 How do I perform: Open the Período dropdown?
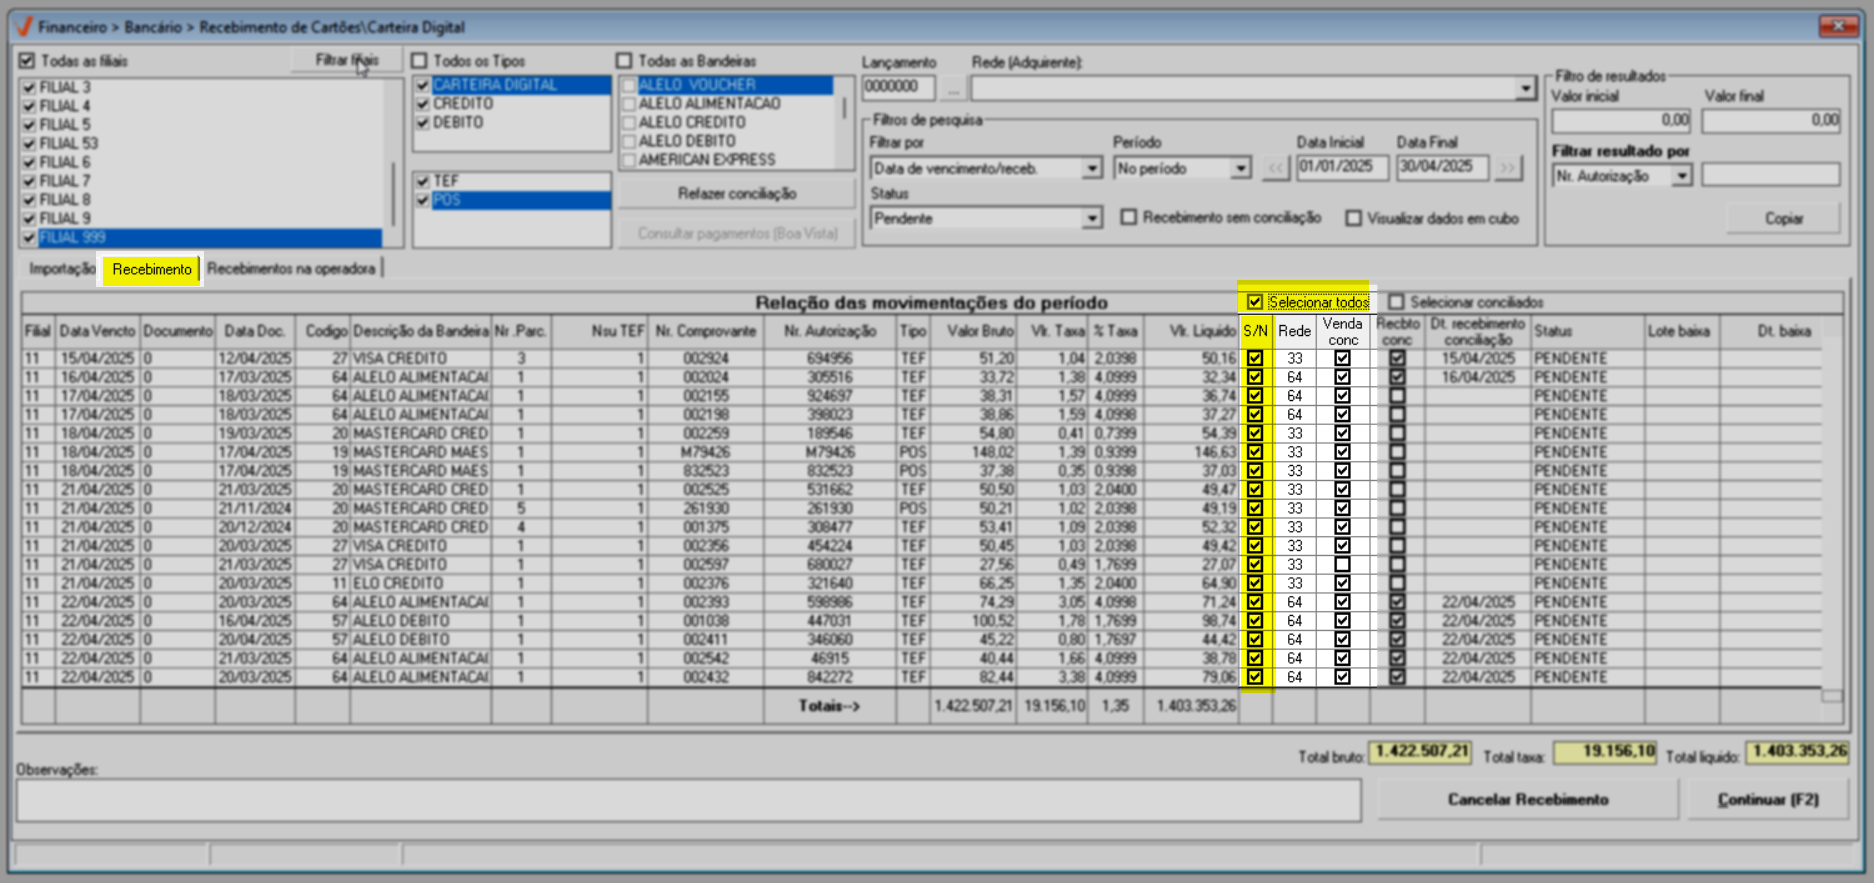click(x=1240, y=169)
